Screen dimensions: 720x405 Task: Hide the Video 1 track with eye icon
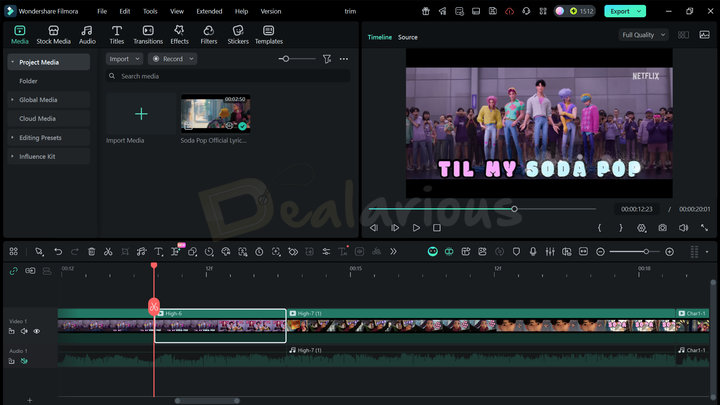pyautogui.click(x=37, y=331)
